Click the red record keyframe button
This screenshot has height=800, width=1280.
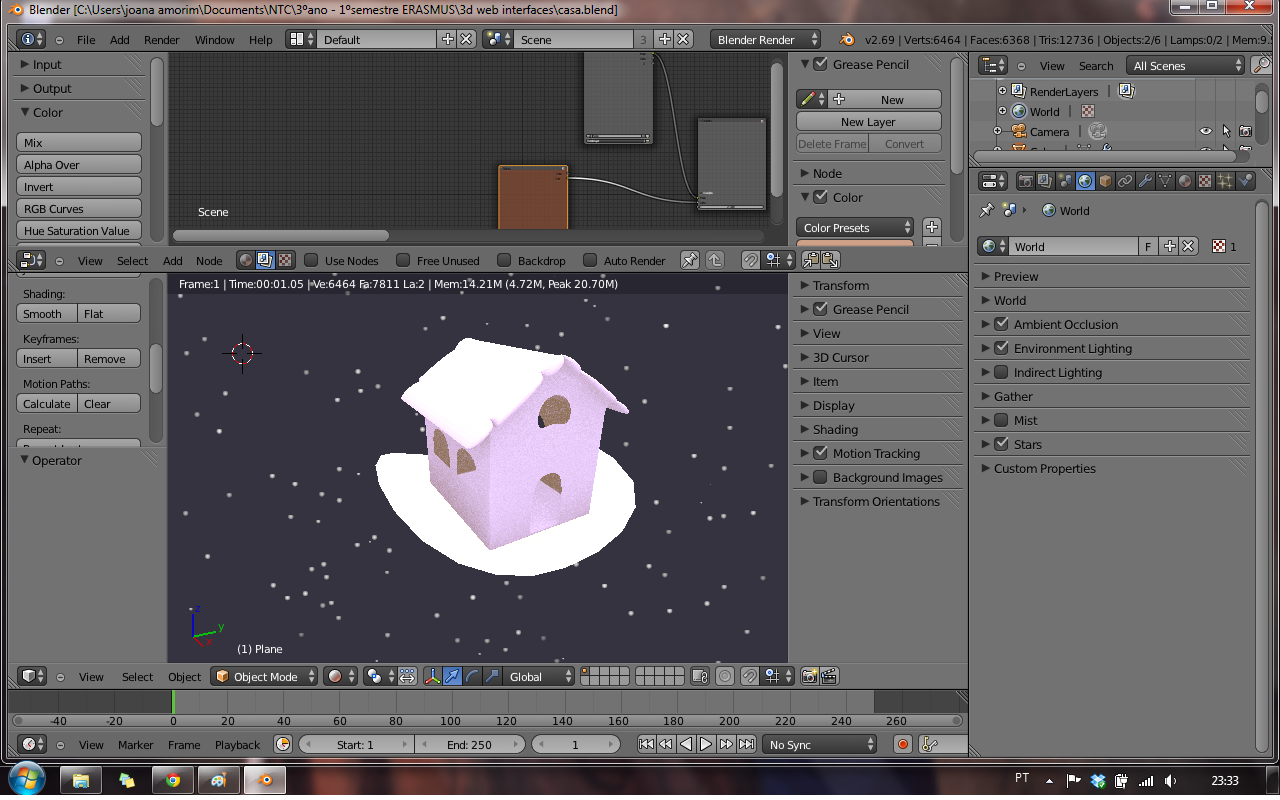[903, 744]
